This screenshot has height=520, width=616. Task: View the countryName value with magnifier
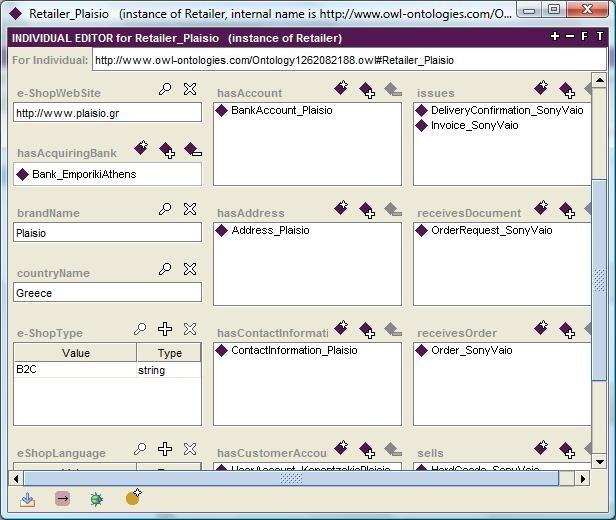[165, 269]
